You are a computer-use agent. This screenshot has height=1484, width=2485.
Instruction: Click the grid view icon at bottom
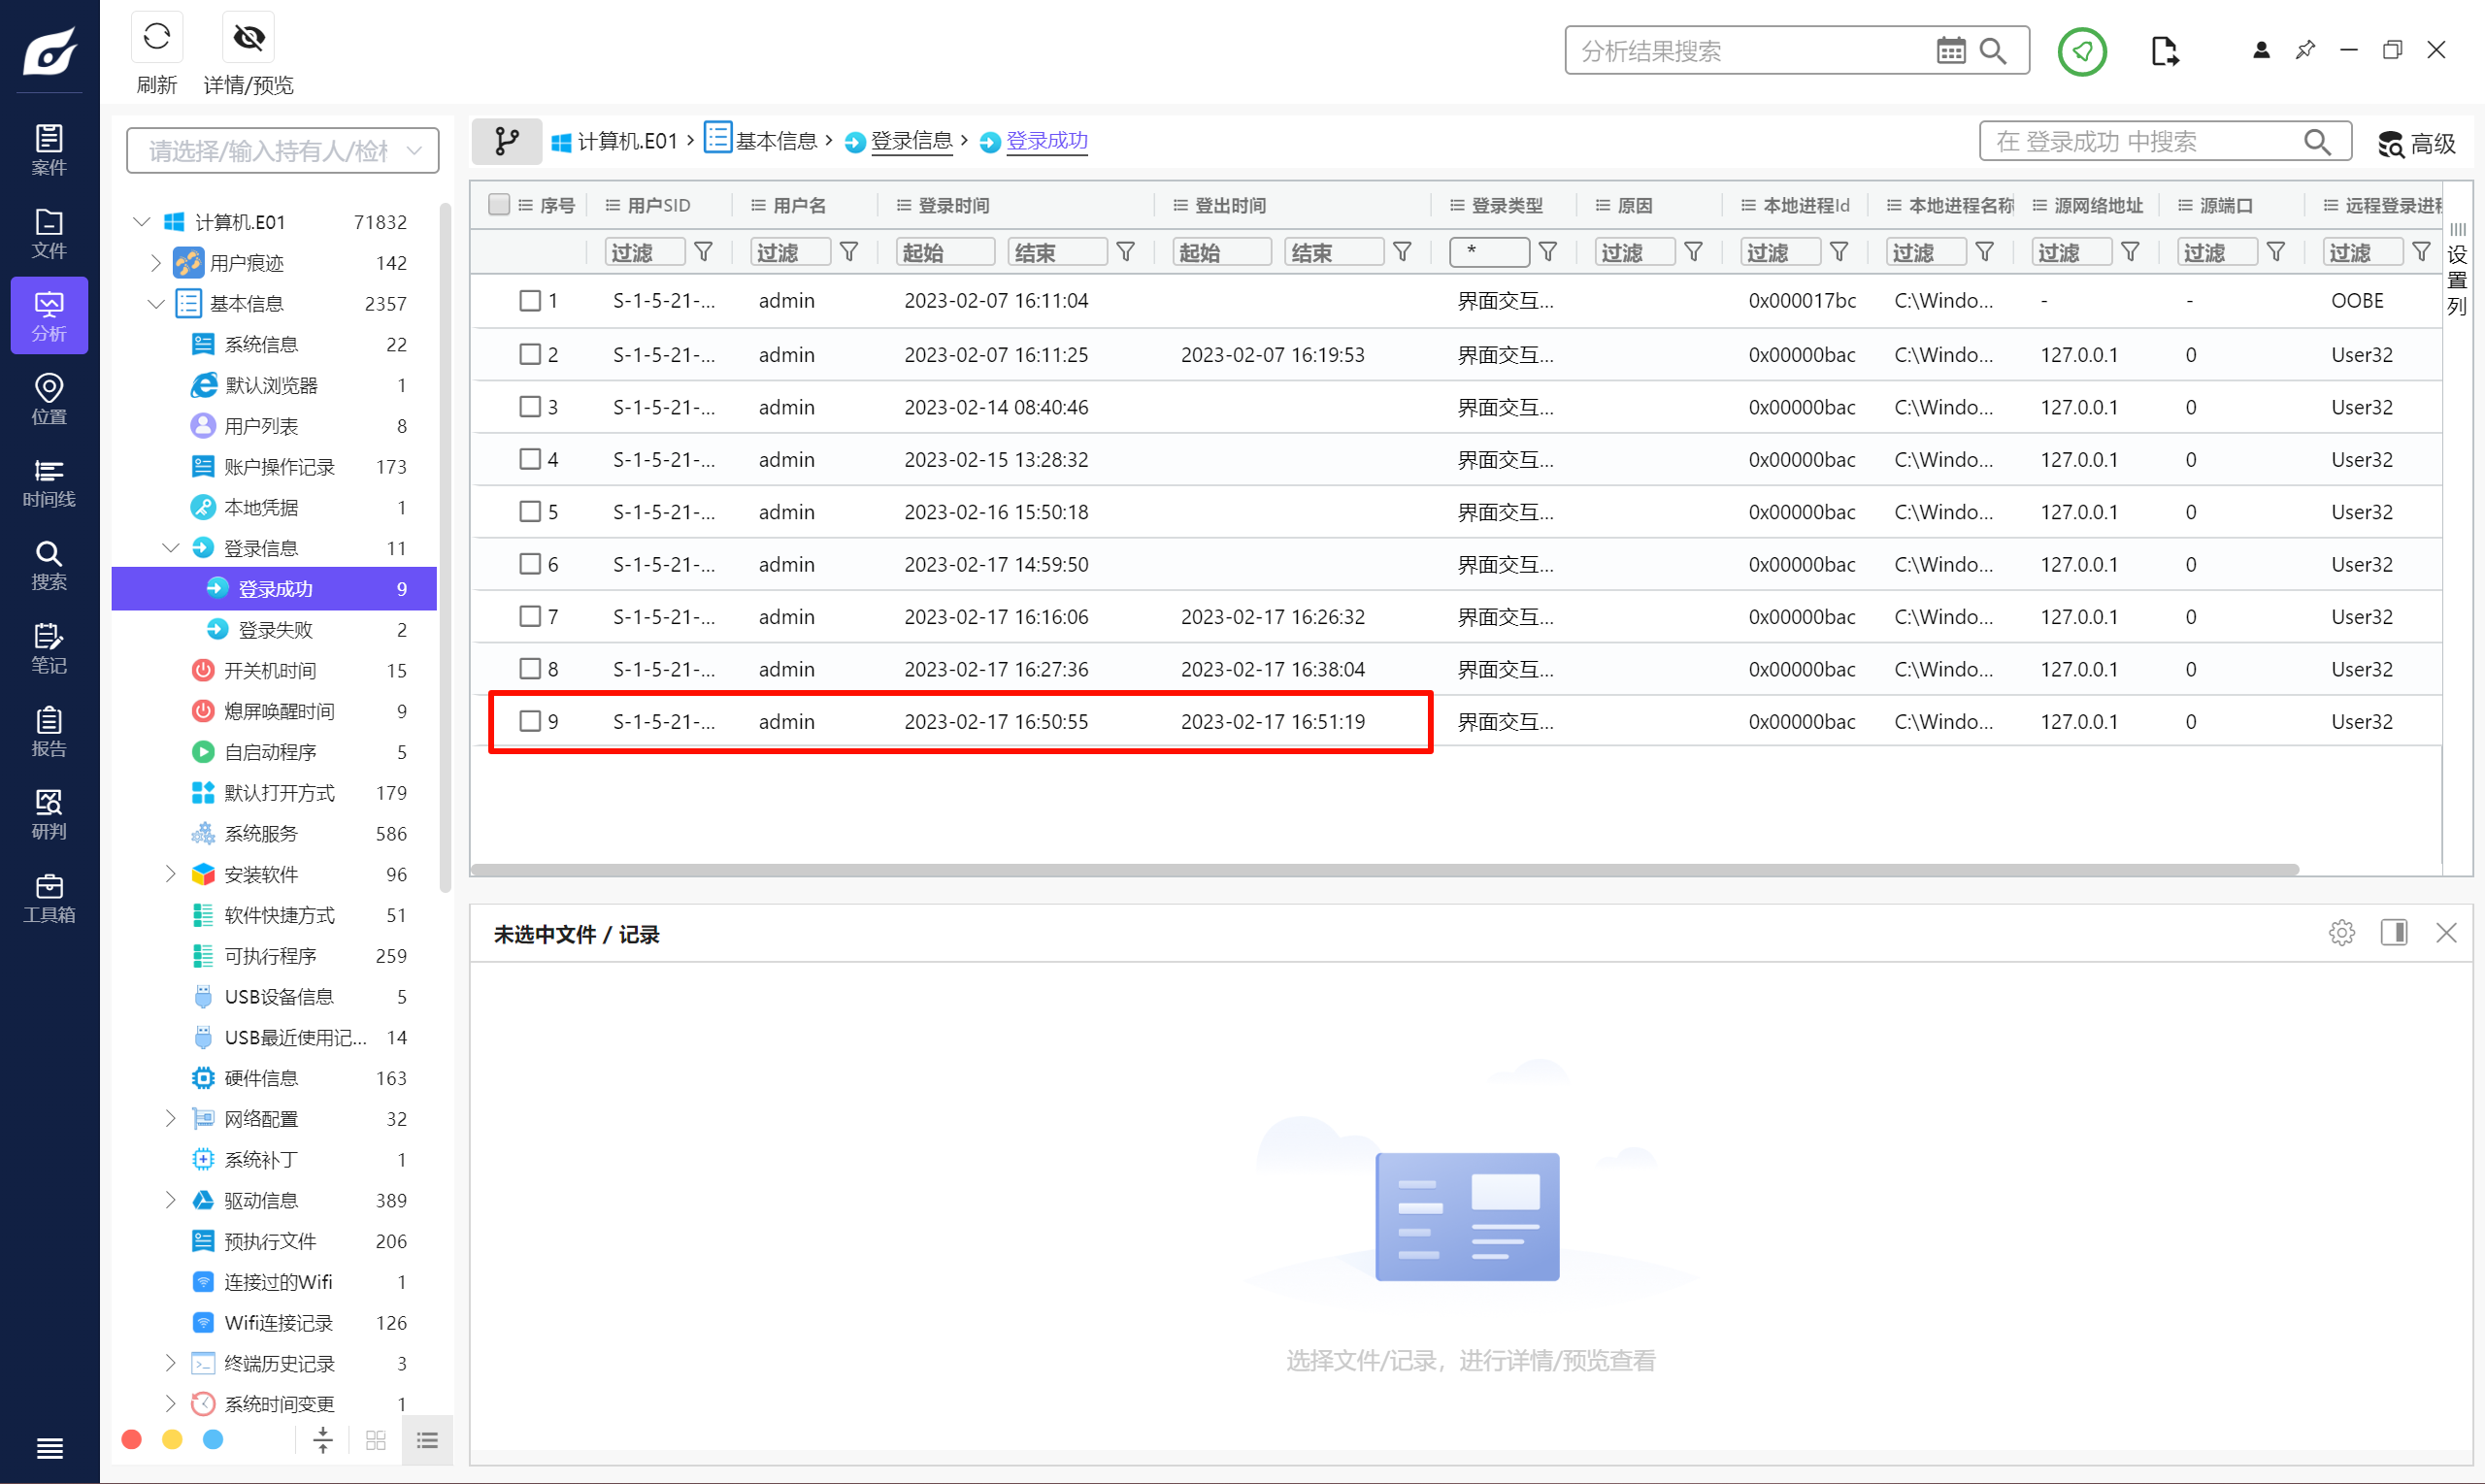click(x=376, y=1440)
